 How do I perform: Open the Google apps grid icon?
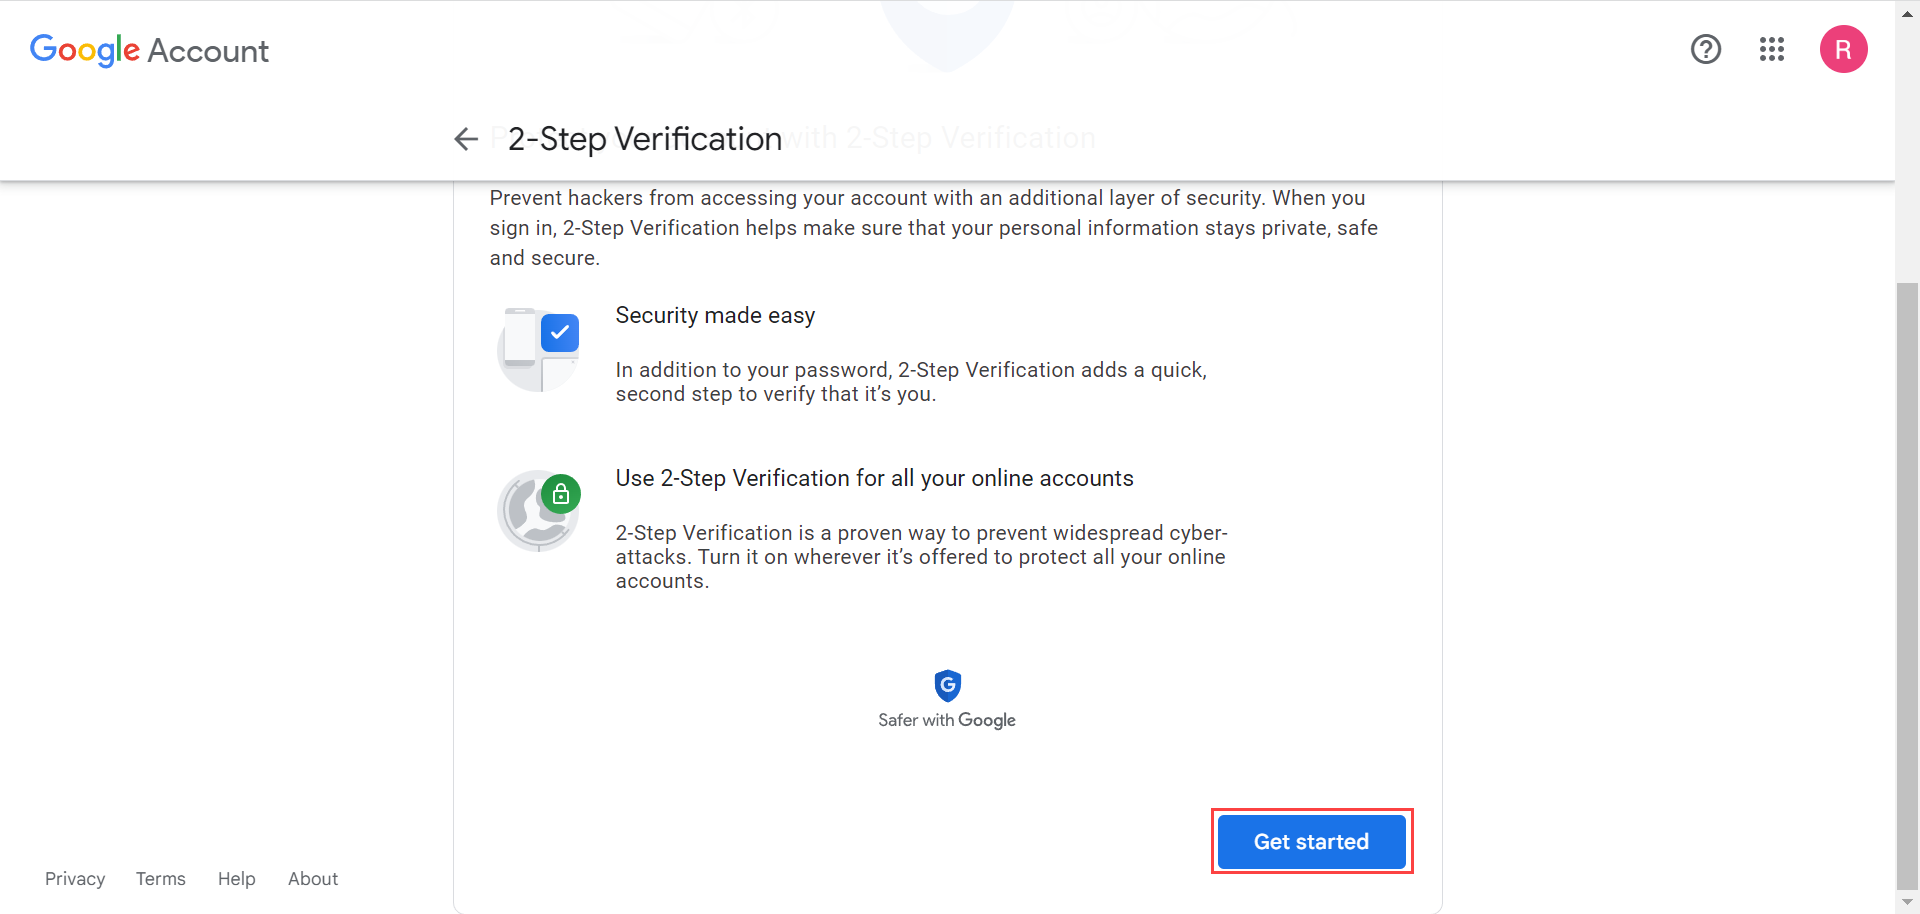point(1771,49)
